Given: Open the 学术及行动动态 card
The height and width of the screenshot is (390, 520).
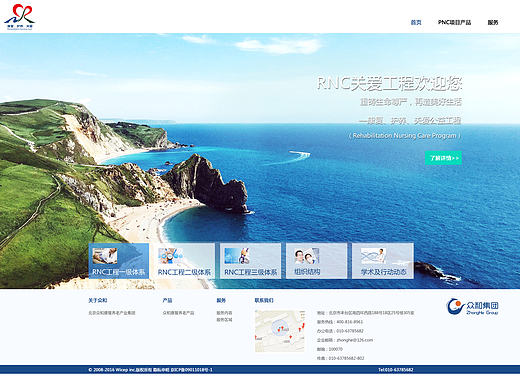Looking at the screenshot, I should pyautogui.click(x=383, y=261).
